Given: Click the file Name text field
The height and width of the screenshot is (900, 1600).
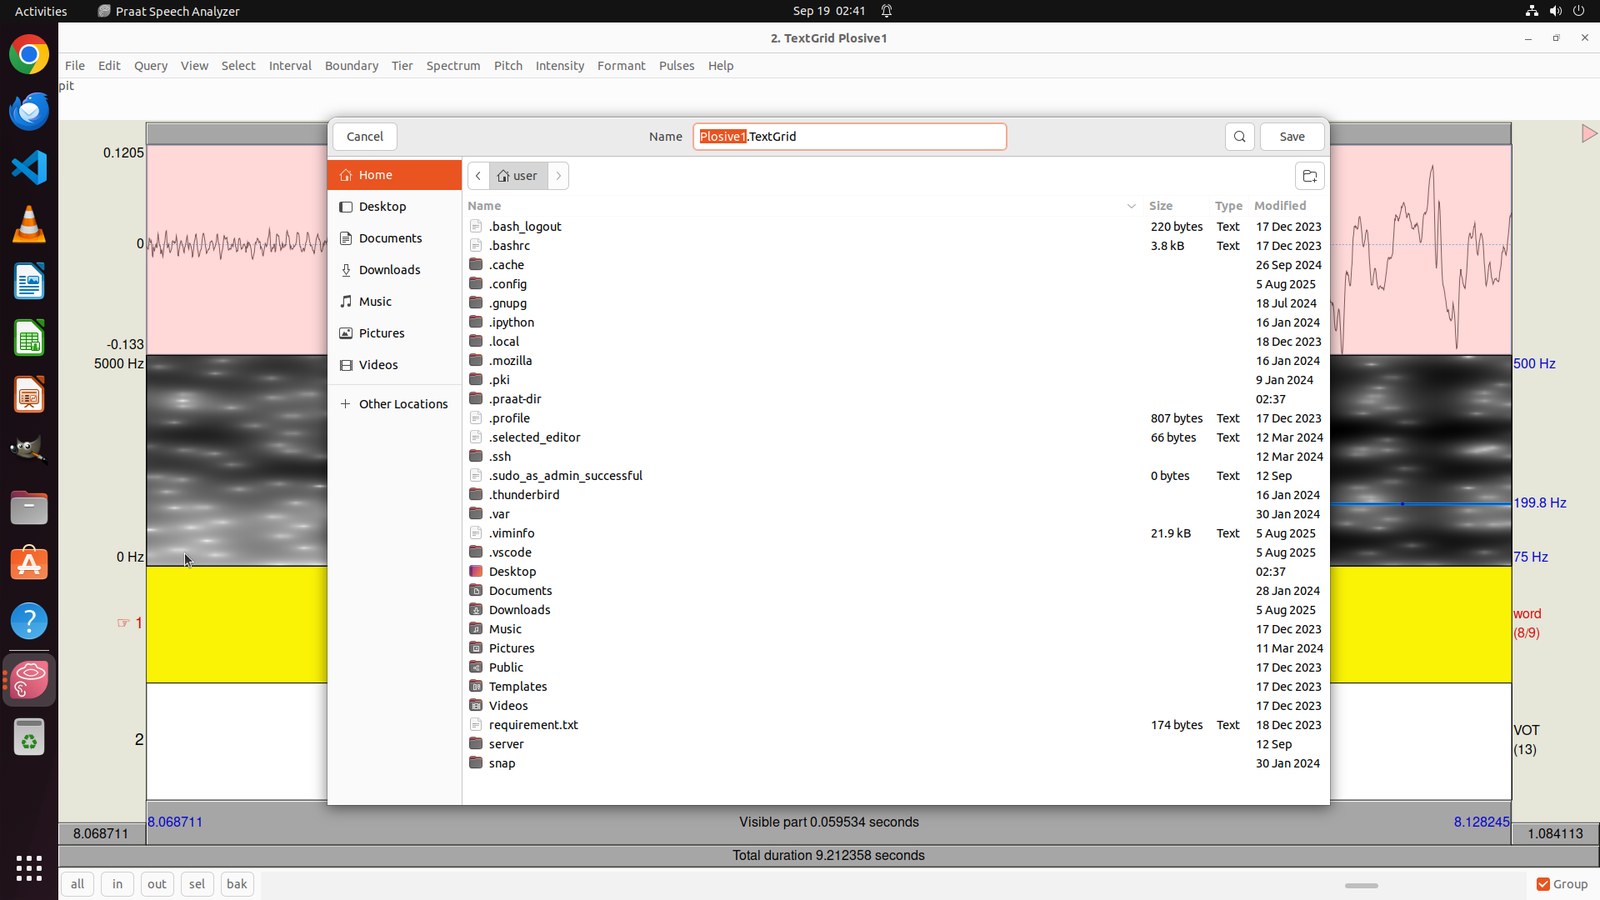Looking at the screenshot, I should click(850, 137).
